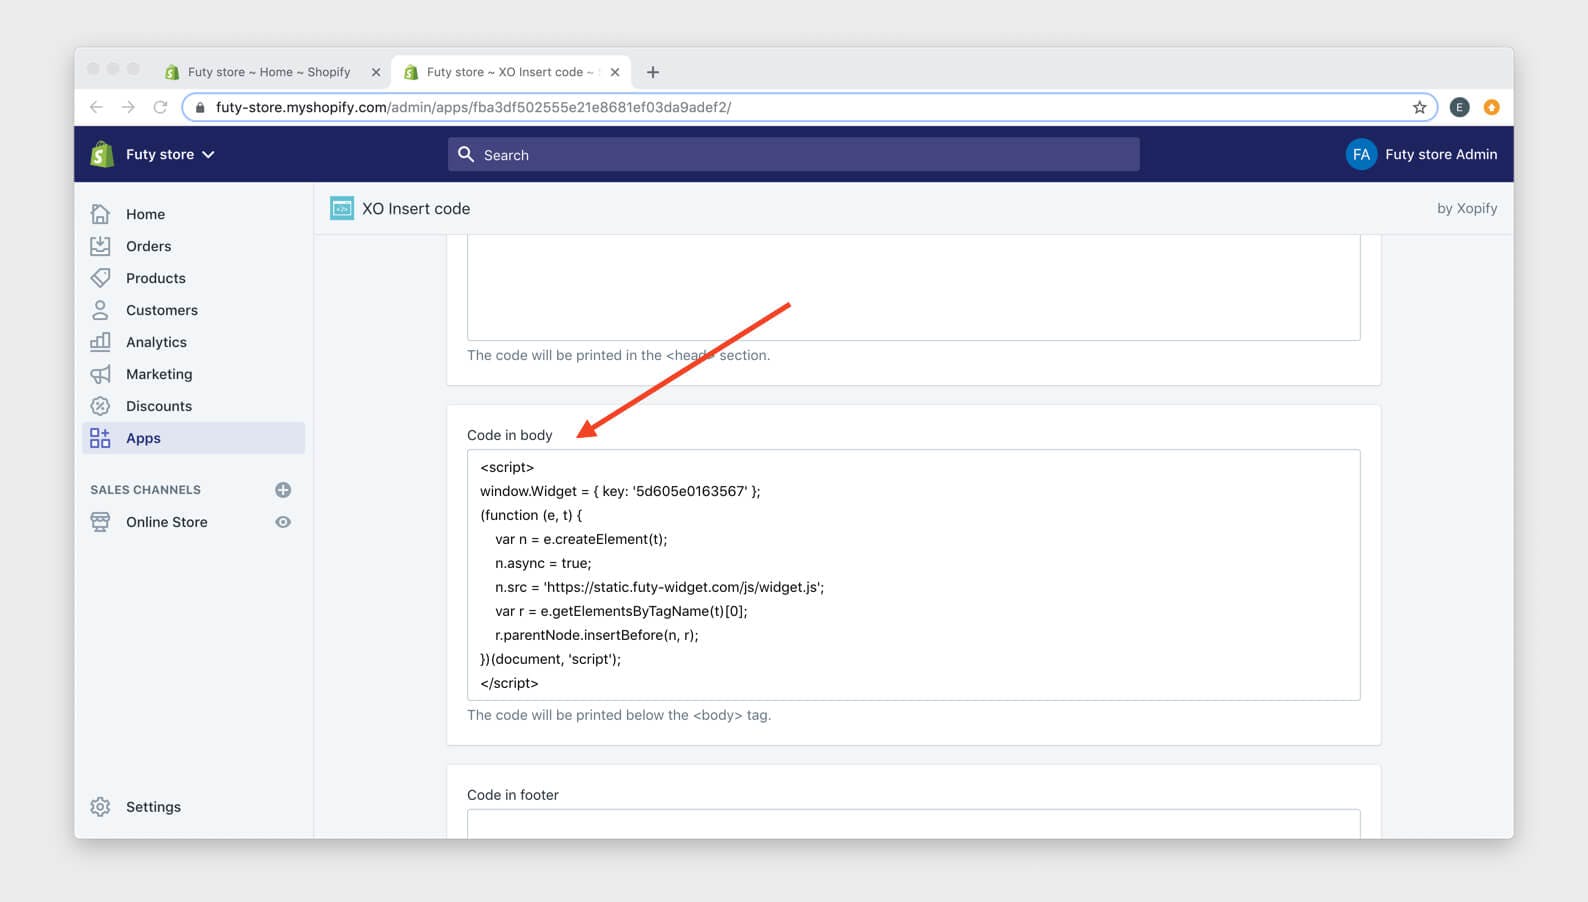Click the Products tag icon
Screen dimensions: 1588x902
pyautogui.click(x=100, y=278)
